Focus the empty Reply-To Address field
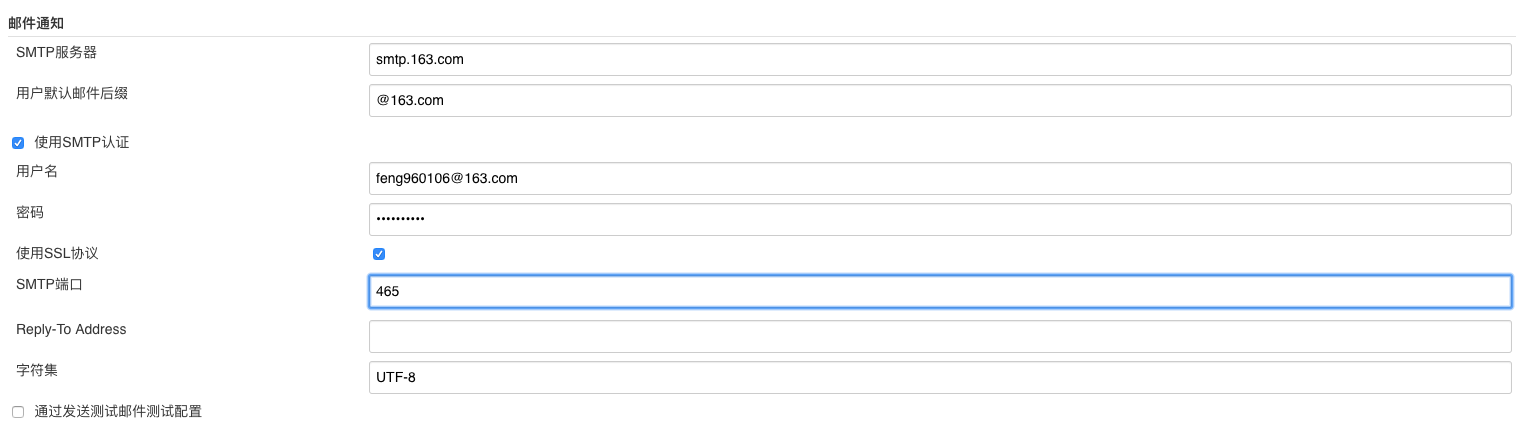The width and height of the screenshot is (1516, 426). click(x=940, y=336)
